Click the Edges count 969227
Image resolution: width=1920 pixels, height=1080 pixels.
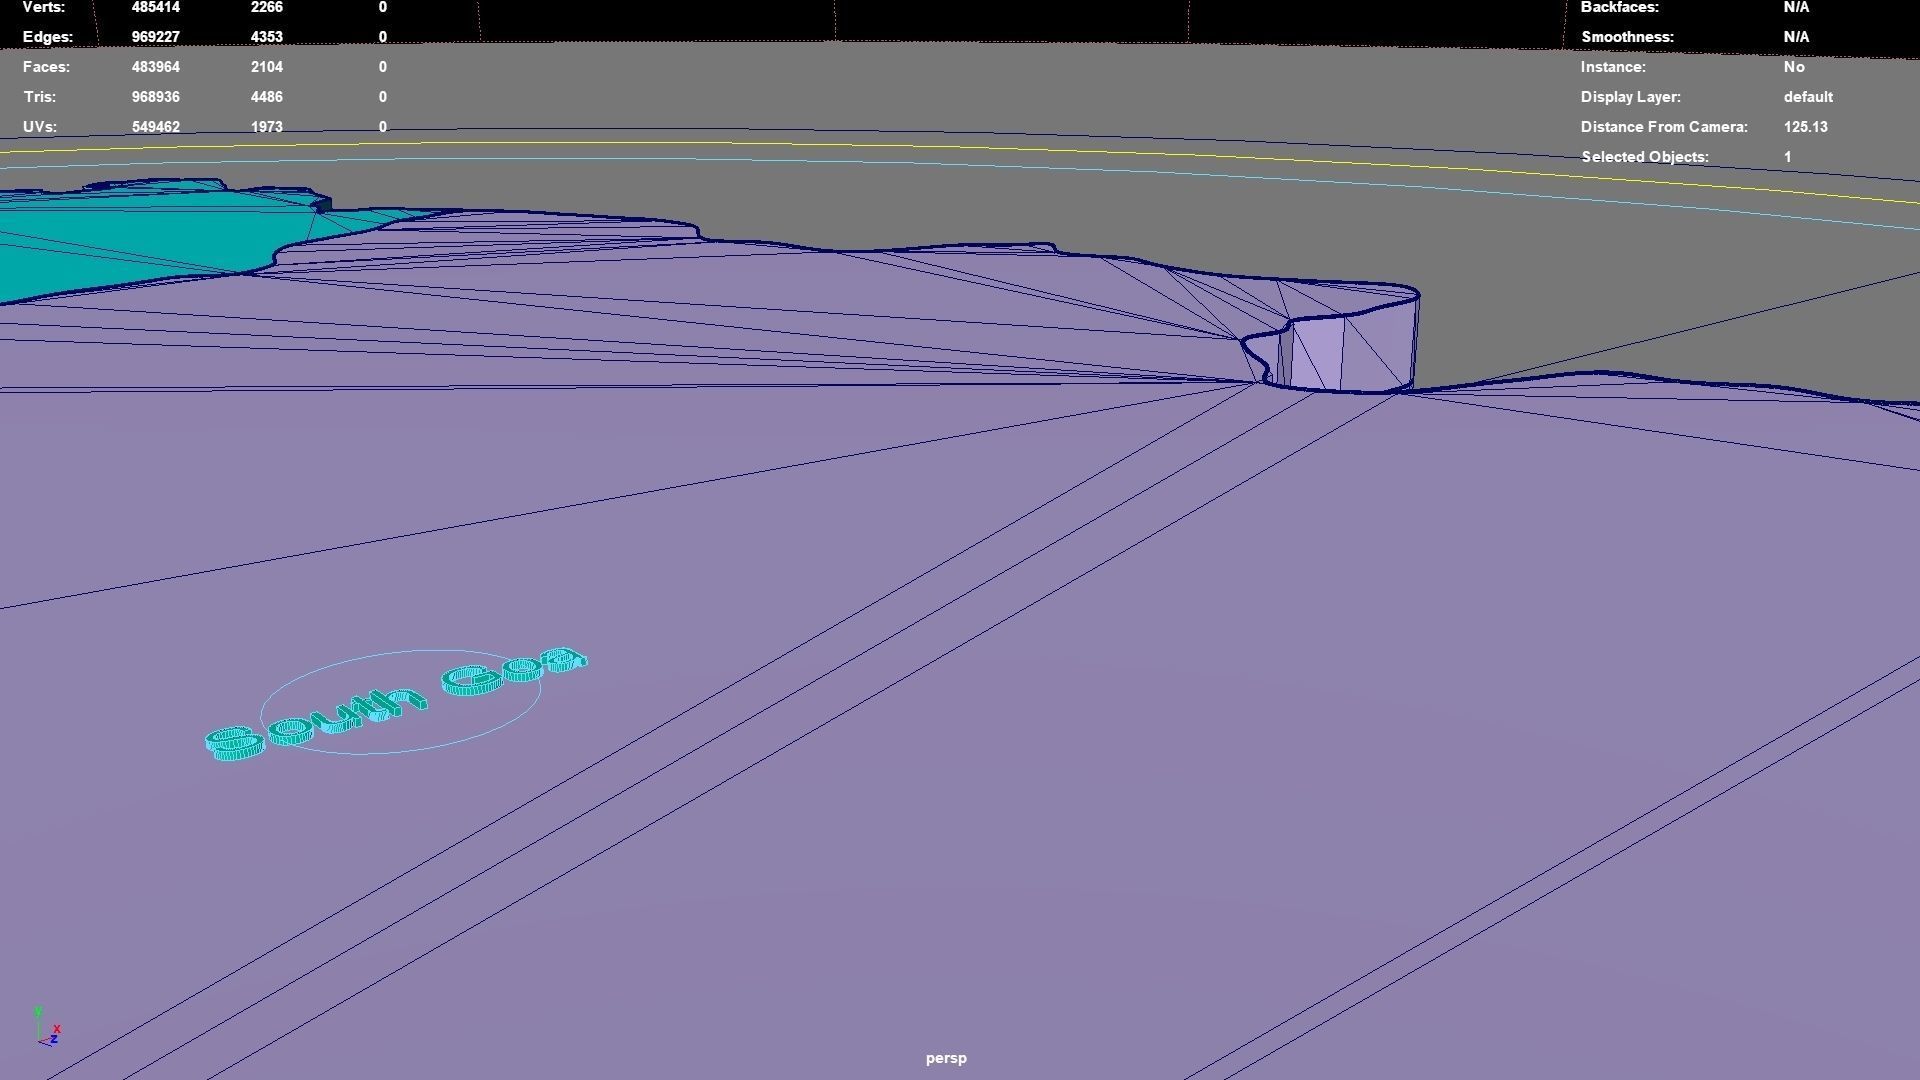(x=155, y=37)
